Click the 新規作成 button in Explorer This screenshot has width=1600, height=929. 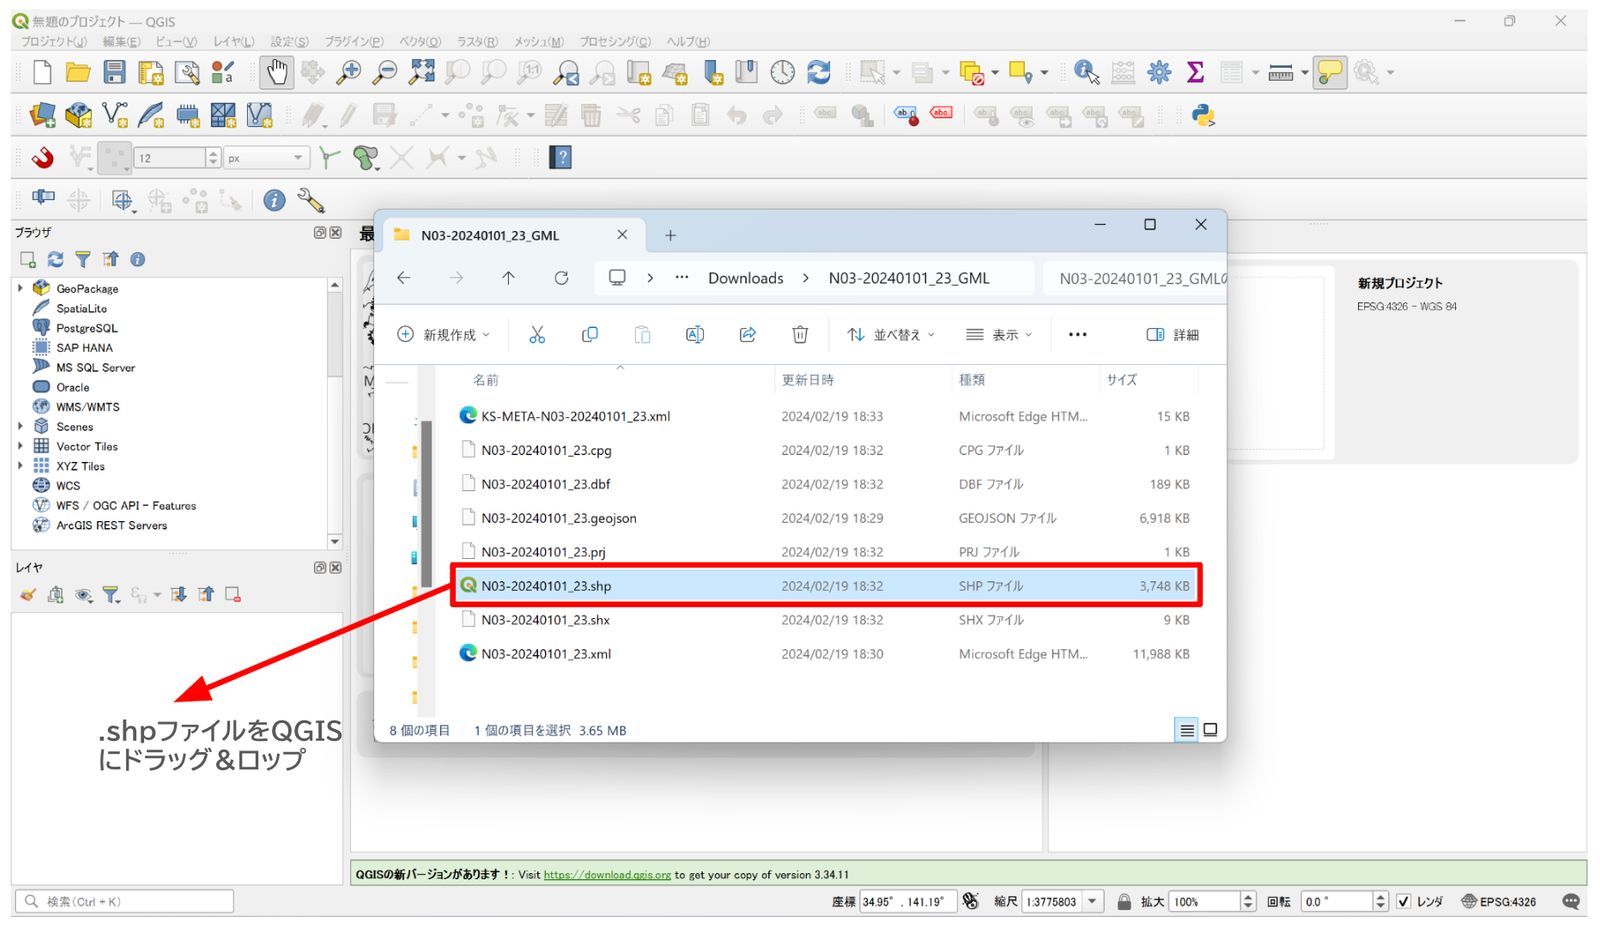pyautogui.click(x=444, y=335)
